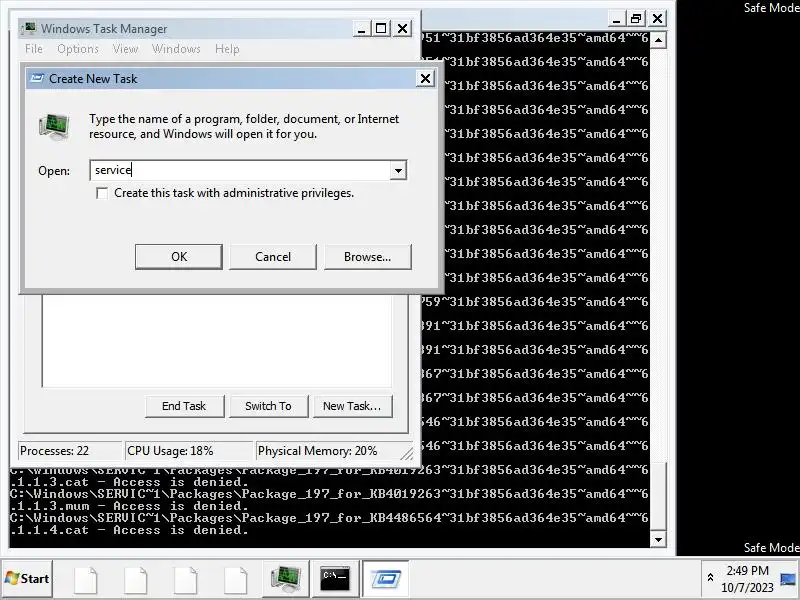800x600 pixels.
Task: Minimize the Windows Task Manager window
Action: (x=361, y=29)
